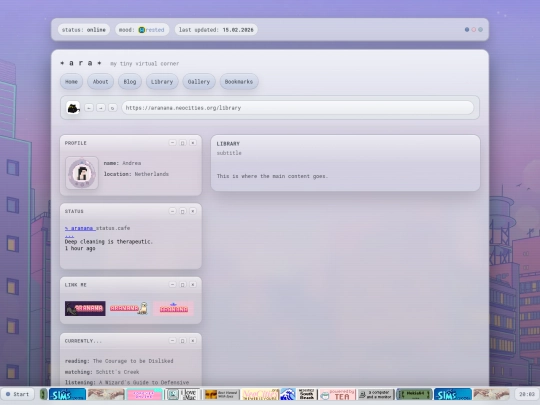Viewport: 540px width, 405px height.
Task: Click the mood emoji icon before 'rested'
Action: click(x=142, y=30)
